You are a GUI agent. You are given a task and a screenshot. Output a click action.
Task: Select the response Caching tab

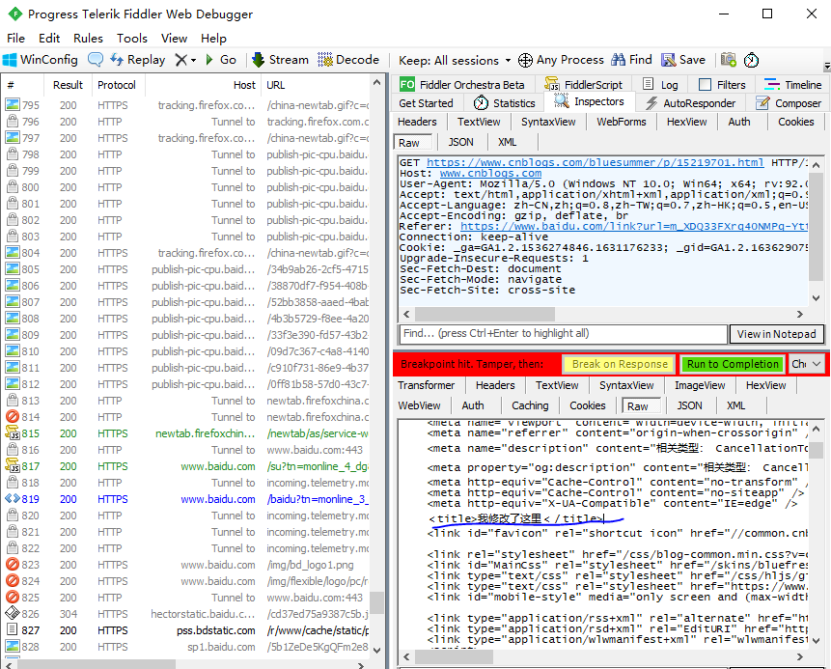point(530,406)
